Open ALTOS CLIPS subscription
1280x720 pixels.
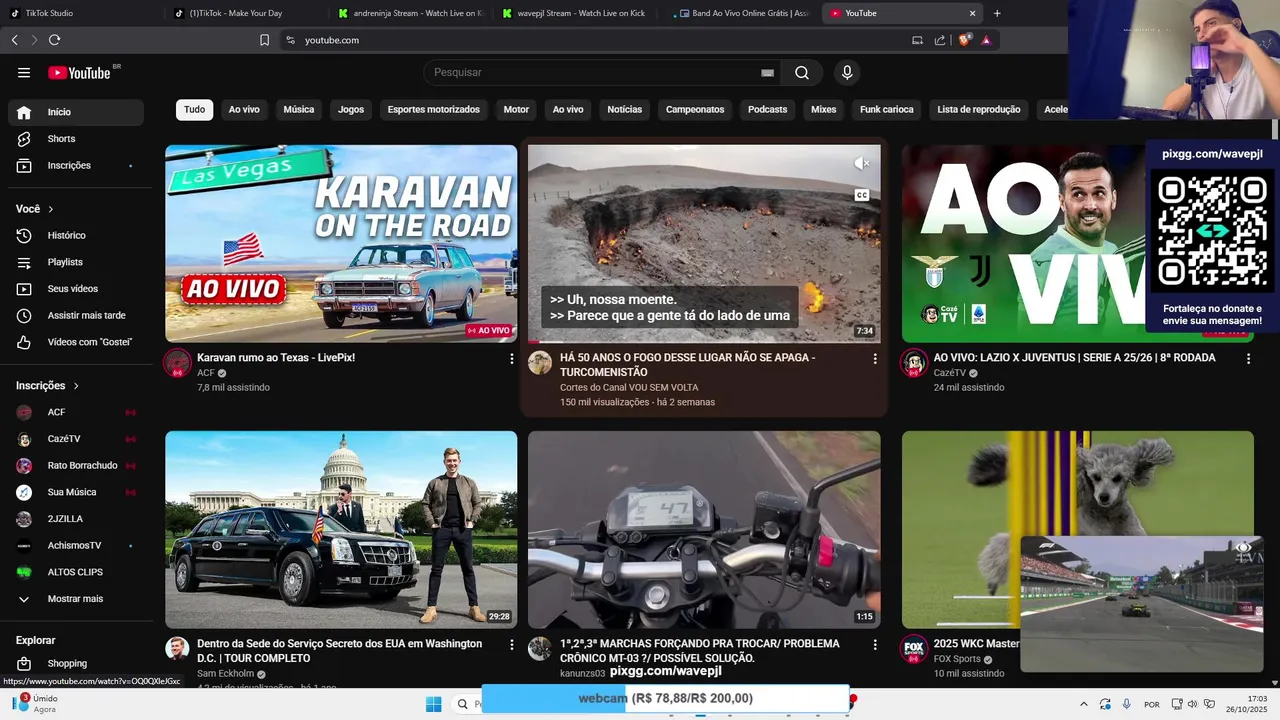(x=76, y=572)
